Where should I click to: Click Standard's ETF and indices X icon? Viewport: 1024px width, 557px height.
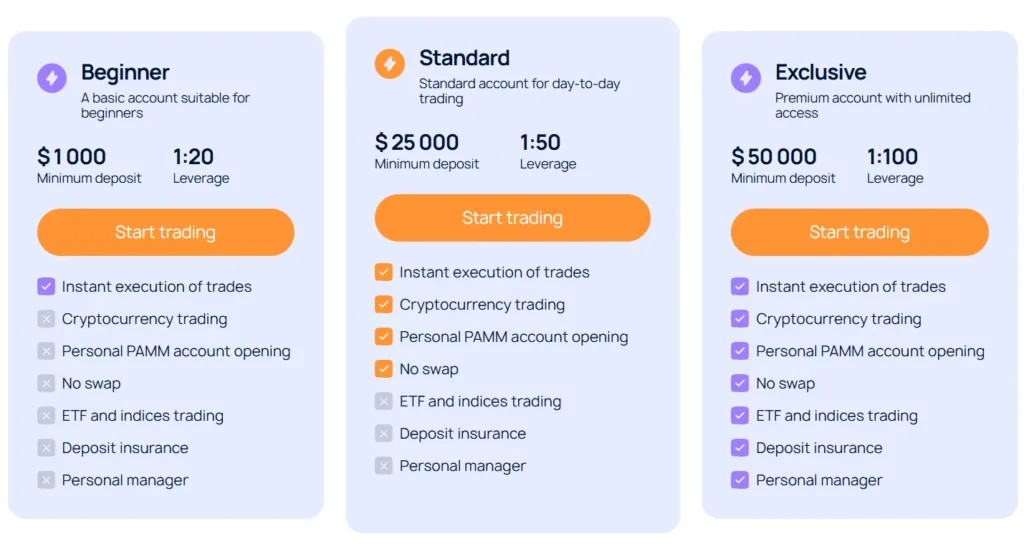tap(384, 401)
